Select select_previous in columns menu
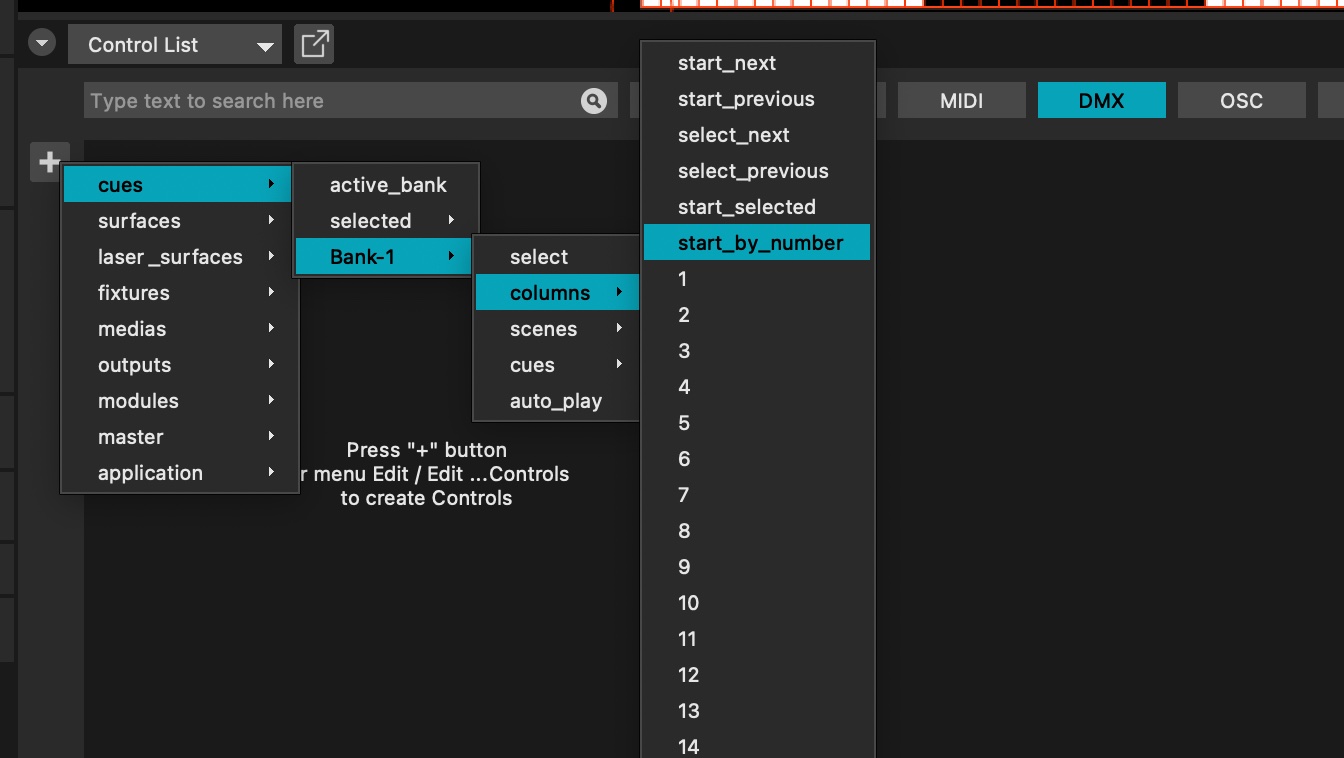 coord(757,171)
